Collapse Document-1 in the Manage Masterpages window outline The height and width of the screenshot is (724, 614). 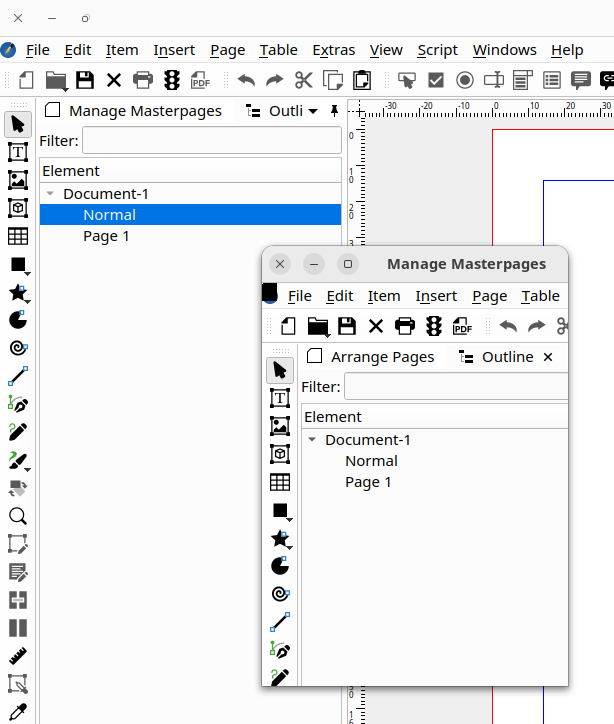point(312,440)
